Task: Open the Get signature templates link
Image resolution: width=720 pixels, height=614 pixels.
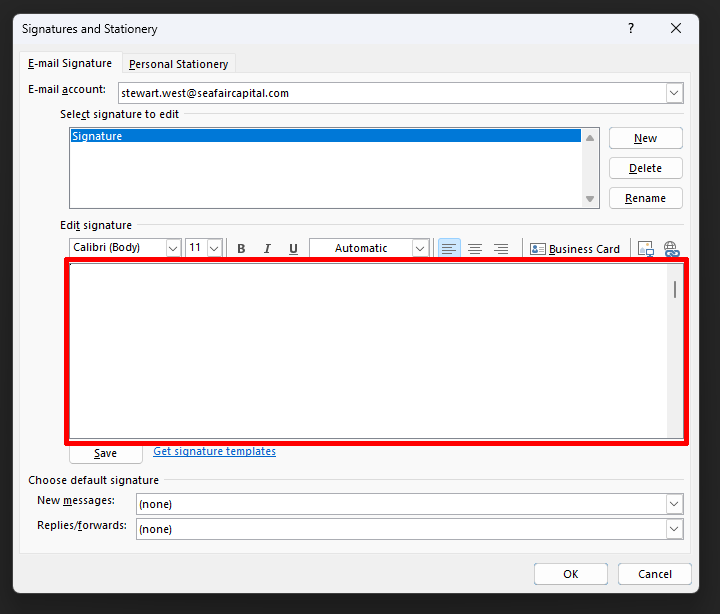Action: tap(214, 451)
